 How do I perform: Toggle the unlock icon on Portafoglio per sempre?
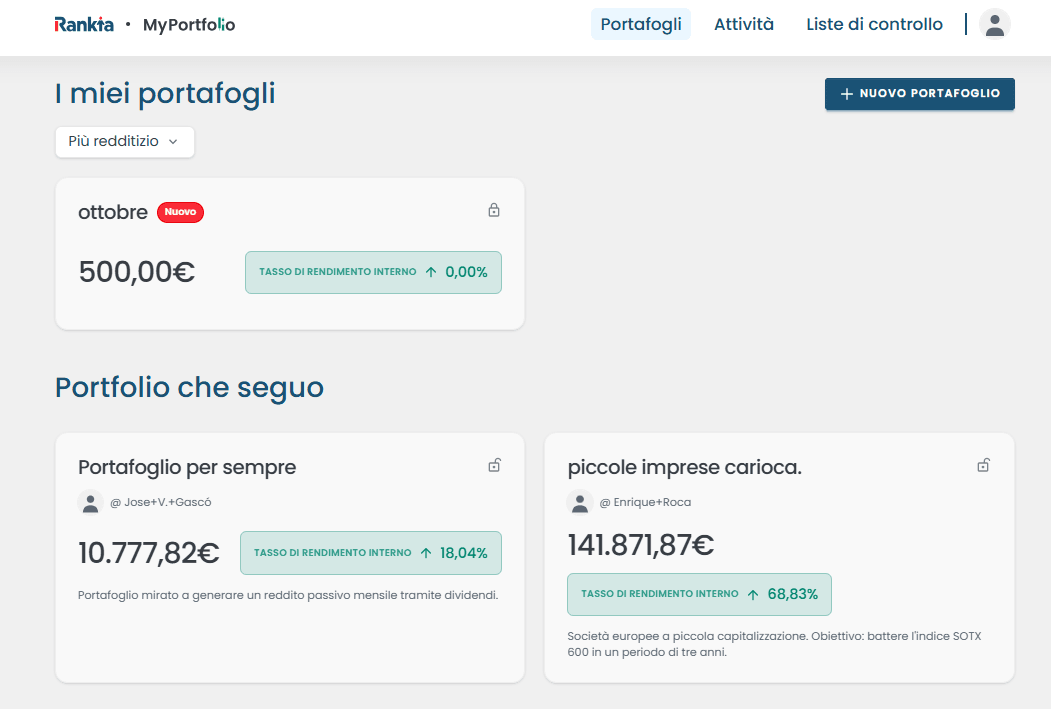[494, 465]
